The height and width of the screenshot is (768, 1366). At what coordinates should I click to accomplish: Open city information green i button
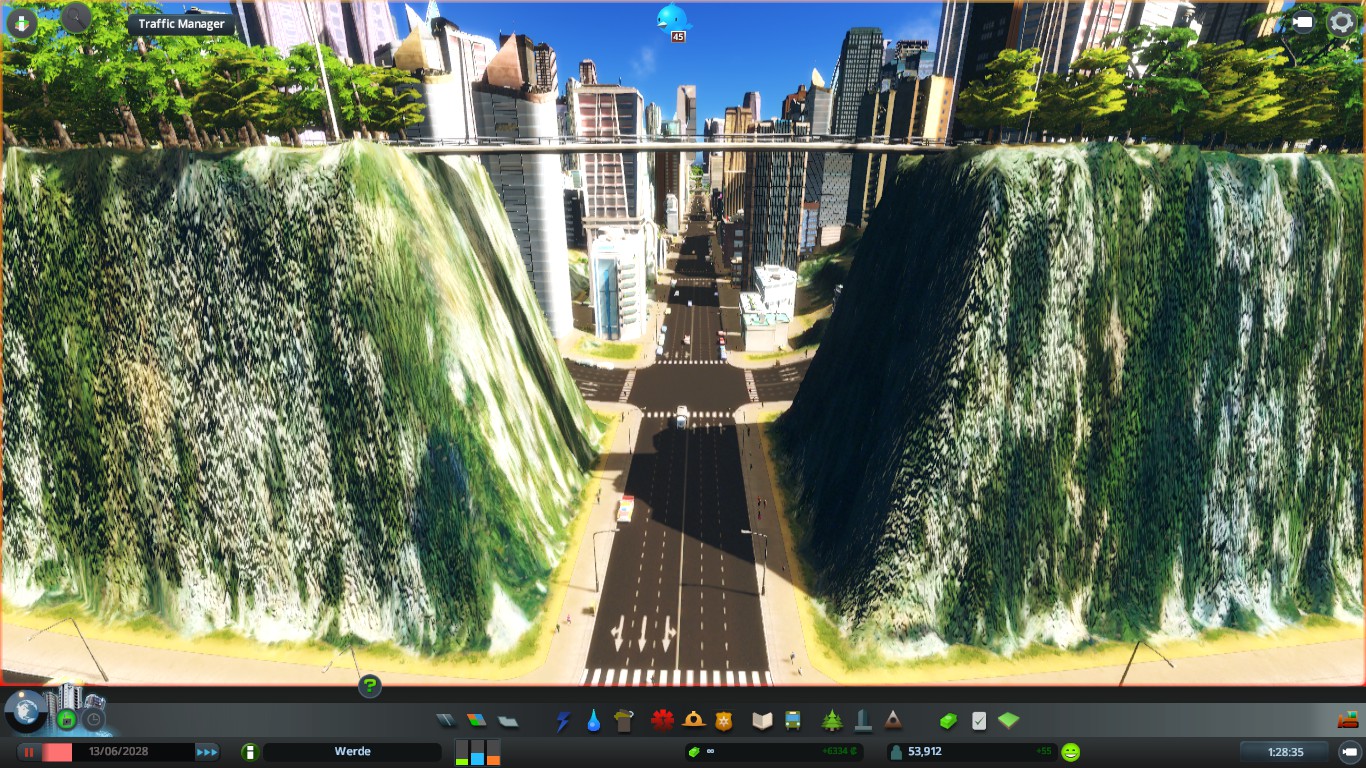(250, 752)
